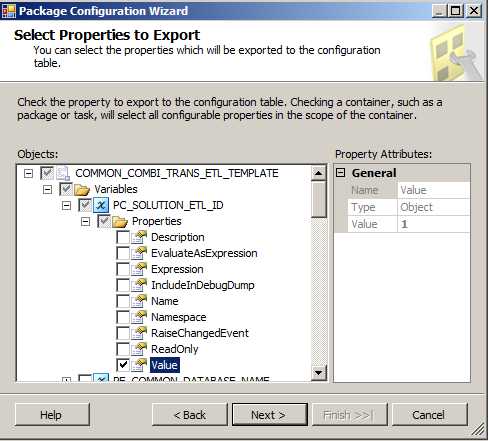
Task: Enable the RaiseChangedEvent checkbox
Action: click(x=123, y=333)
